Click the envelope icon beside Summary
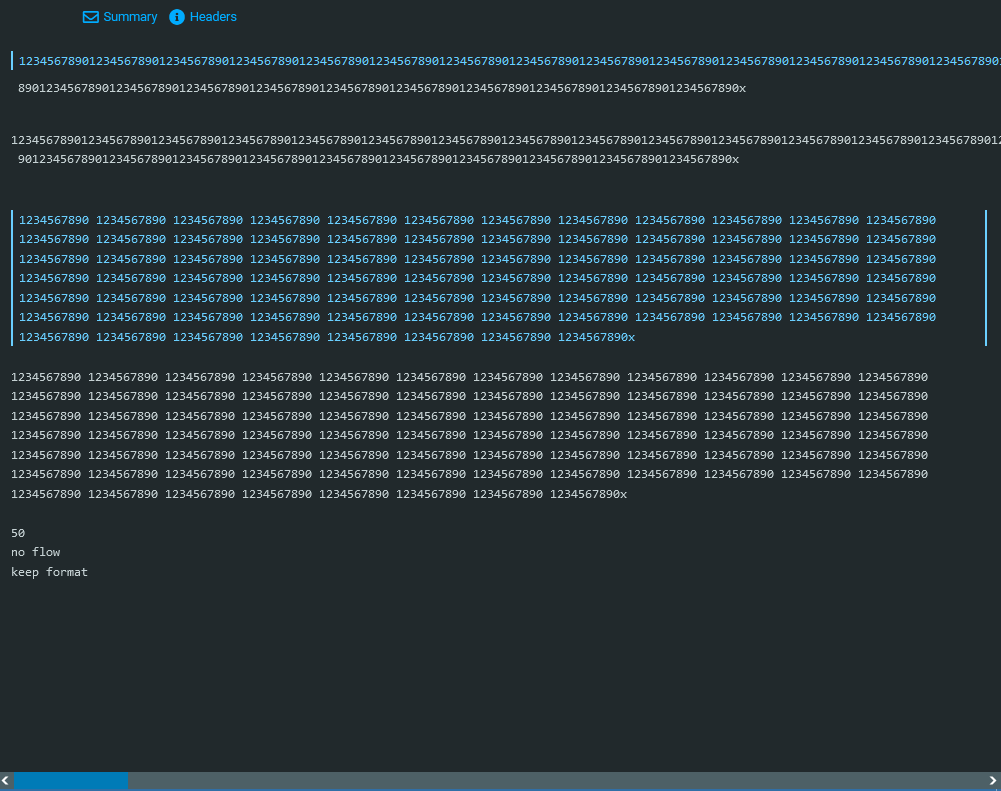 click(89, 16)
